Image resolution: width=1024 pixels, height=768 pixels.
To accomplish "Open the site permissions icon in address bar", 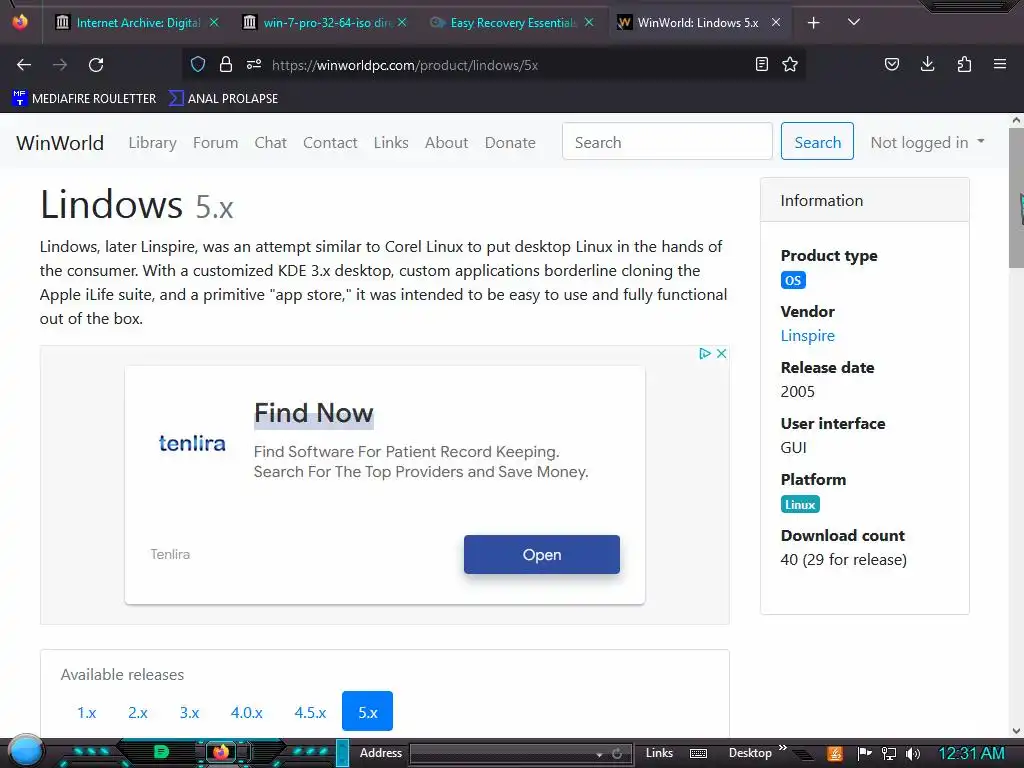I will click(x=254, y=65).
